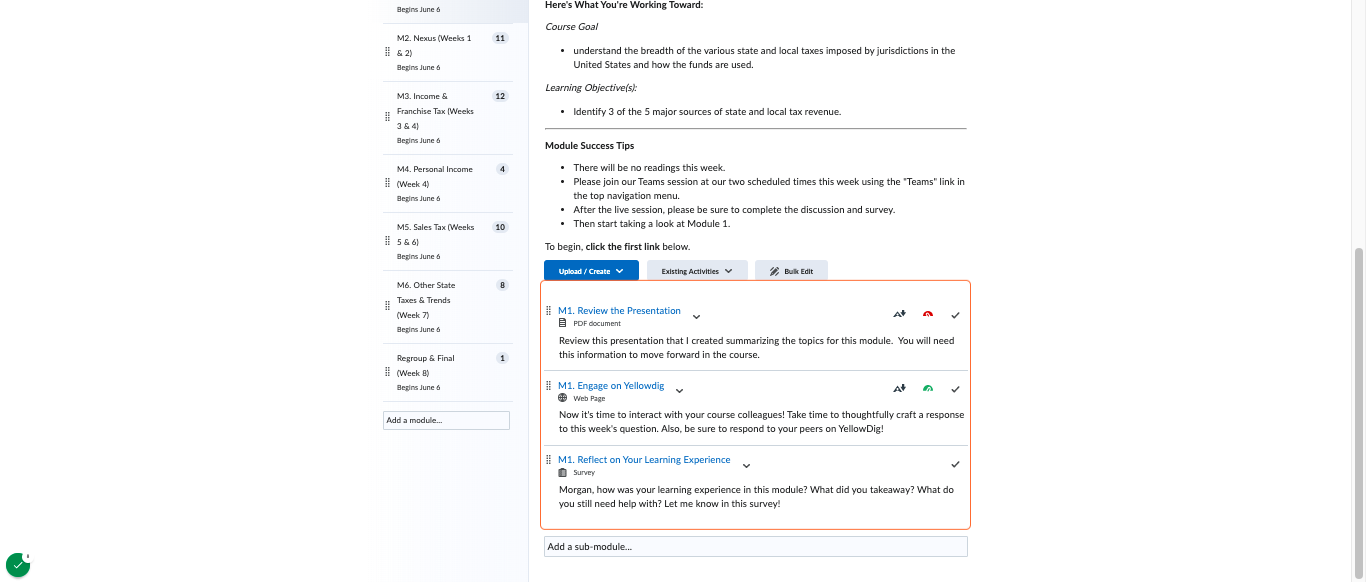This screenshot has width=1366, height=582.
Task: Open the M1. Review the Presentation link
Action: coord(619,311)
